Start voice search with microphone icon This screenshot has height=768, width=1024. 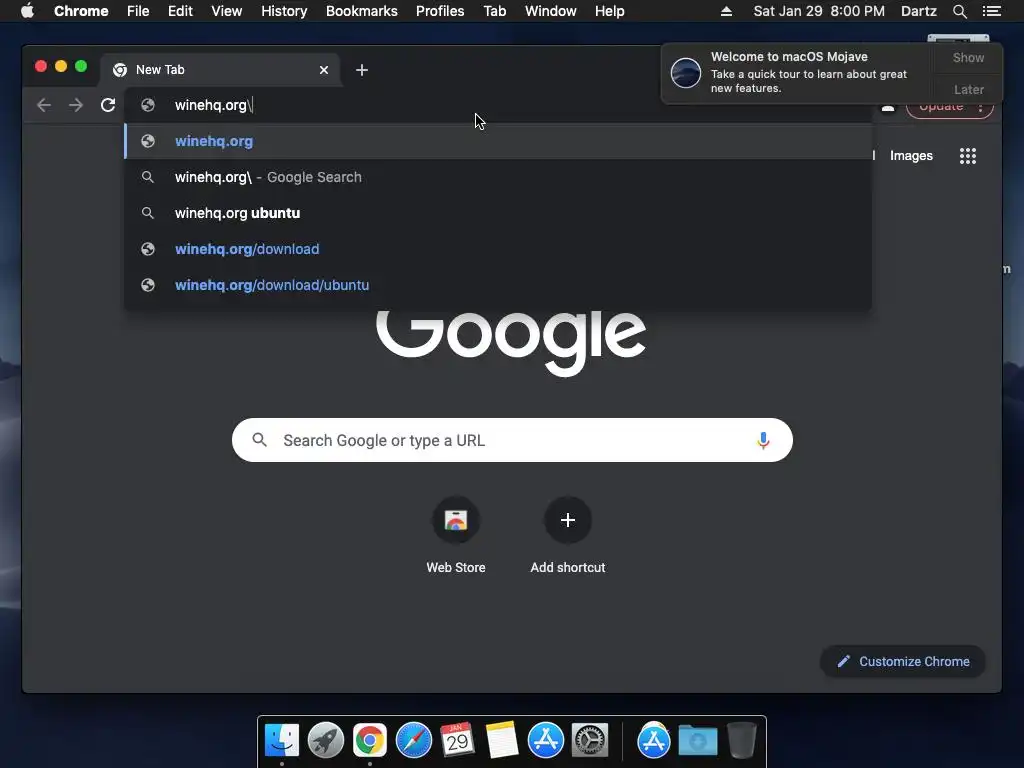(x=763, y=440)
